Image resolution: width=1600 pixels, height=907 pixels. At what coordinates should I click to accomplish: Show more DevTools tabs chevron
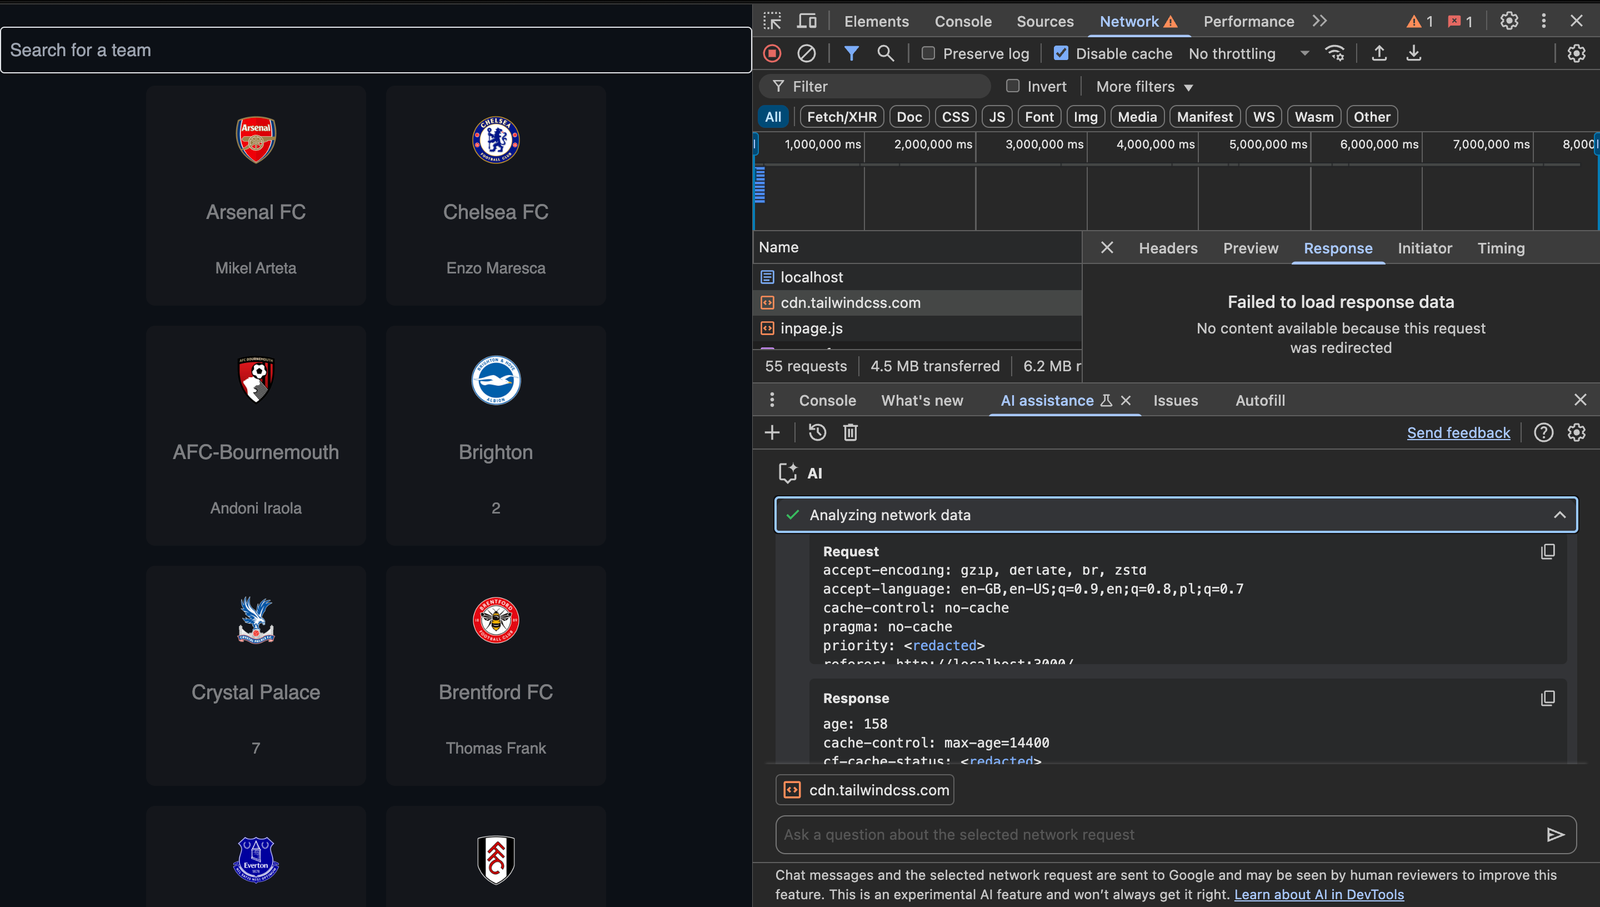[x=1320, y=21]
